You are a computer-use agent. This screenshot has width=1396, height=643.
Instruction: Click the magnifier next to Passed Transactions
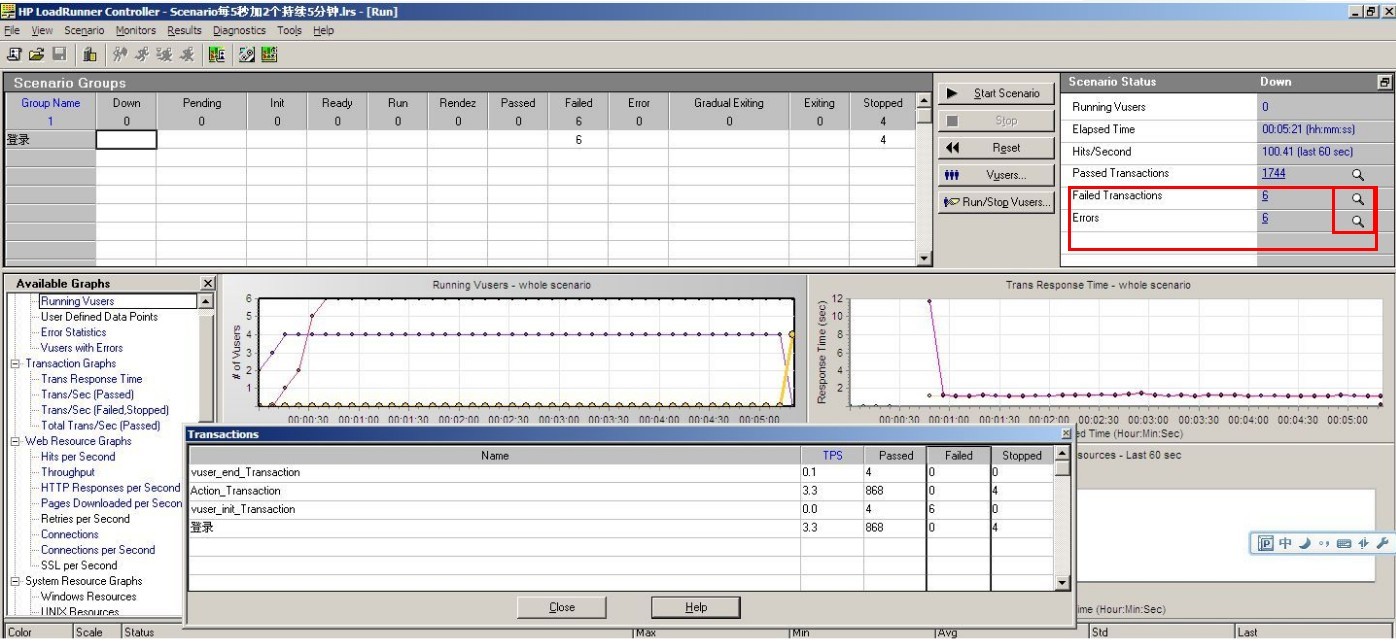tap(1357, 175)
